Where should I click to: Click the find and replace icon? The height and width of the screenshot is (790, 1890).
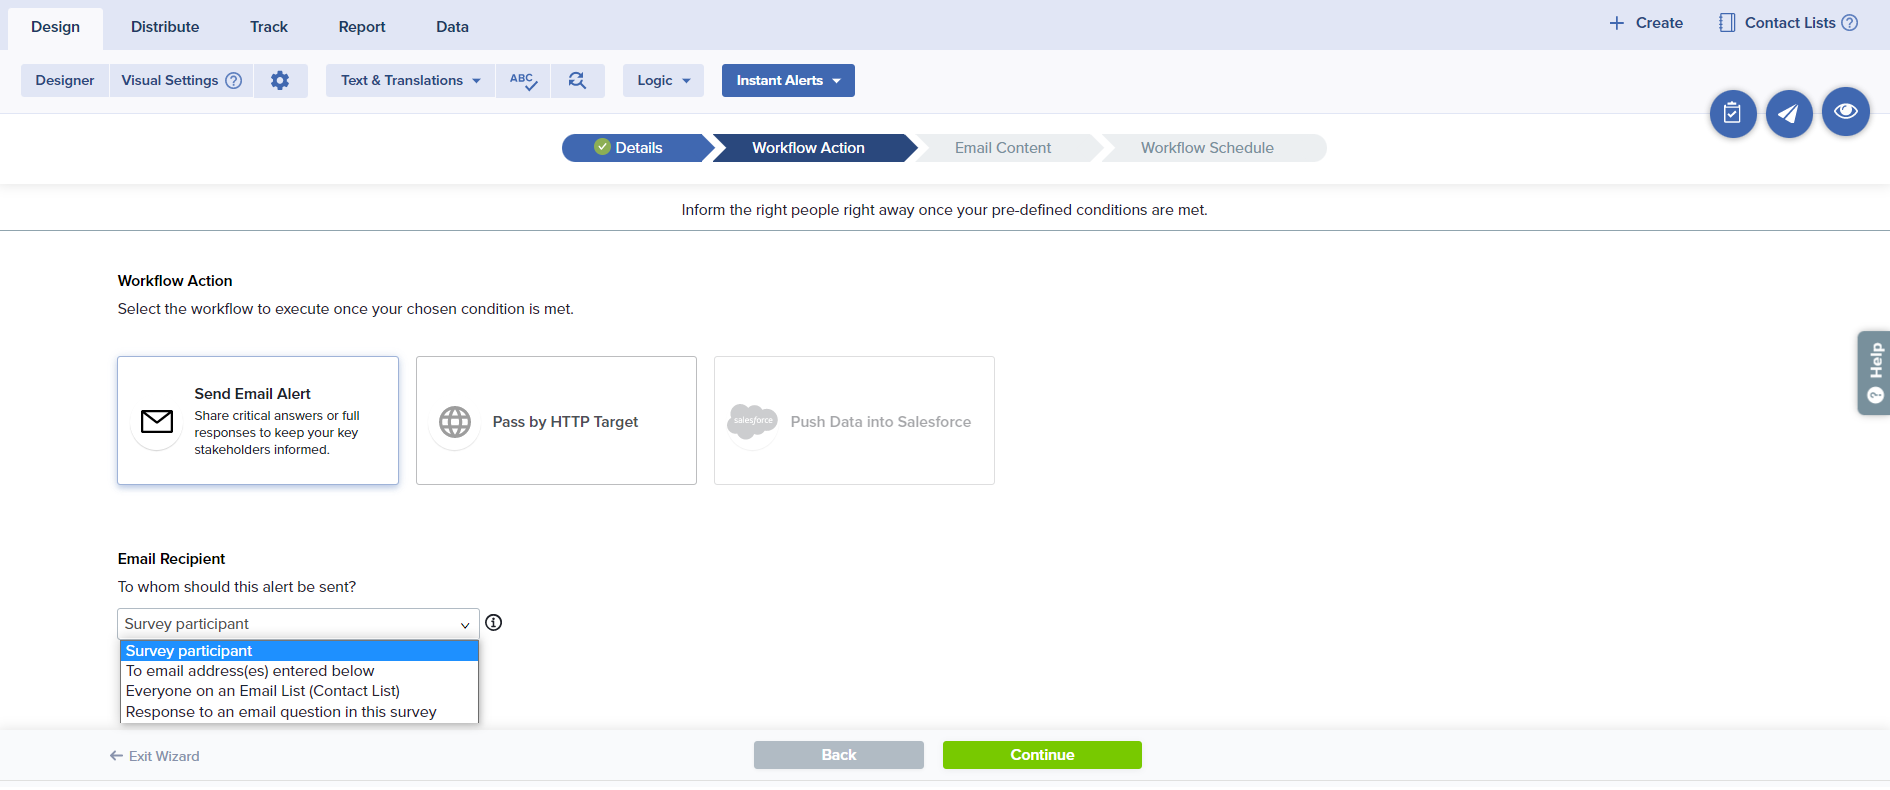coord(577,81)
